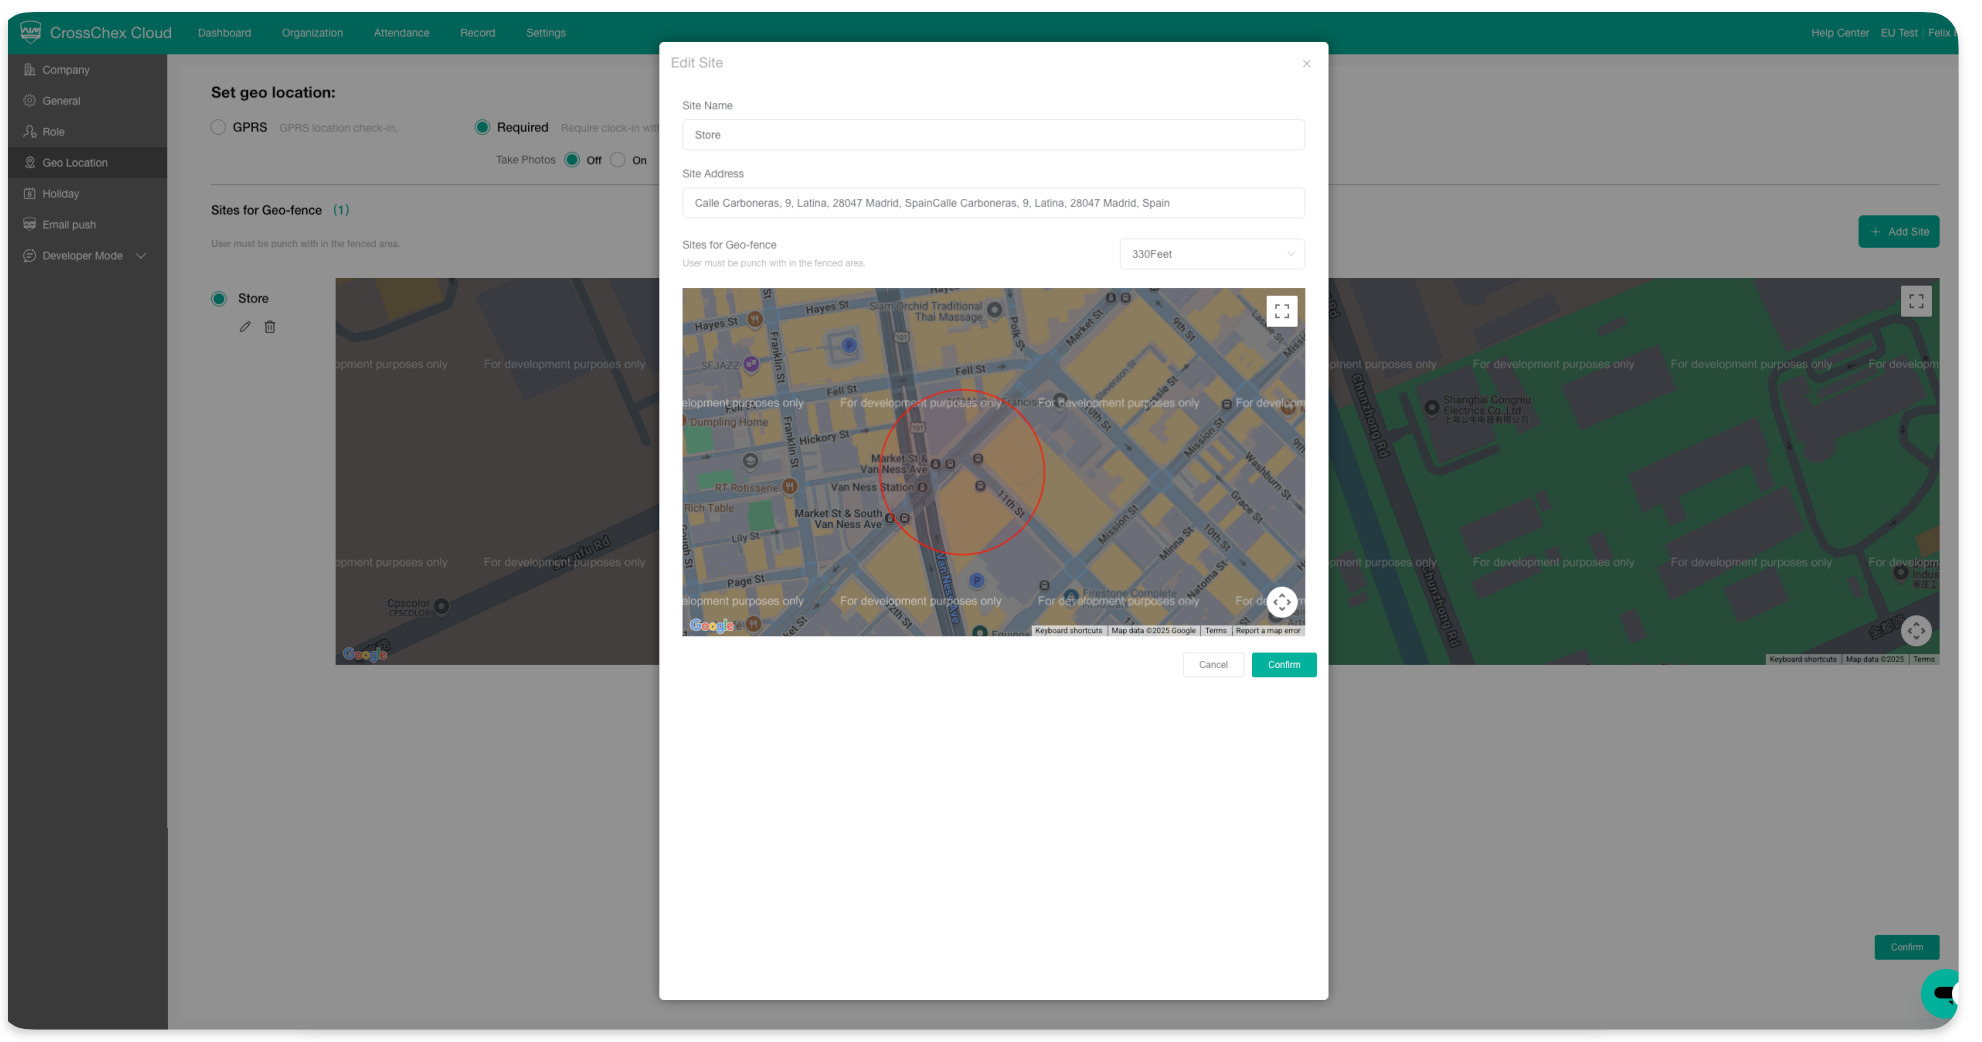This screenshot has height=1042, width=1982.
Task: Click the Site Name input field
Action: pos(992,135)
